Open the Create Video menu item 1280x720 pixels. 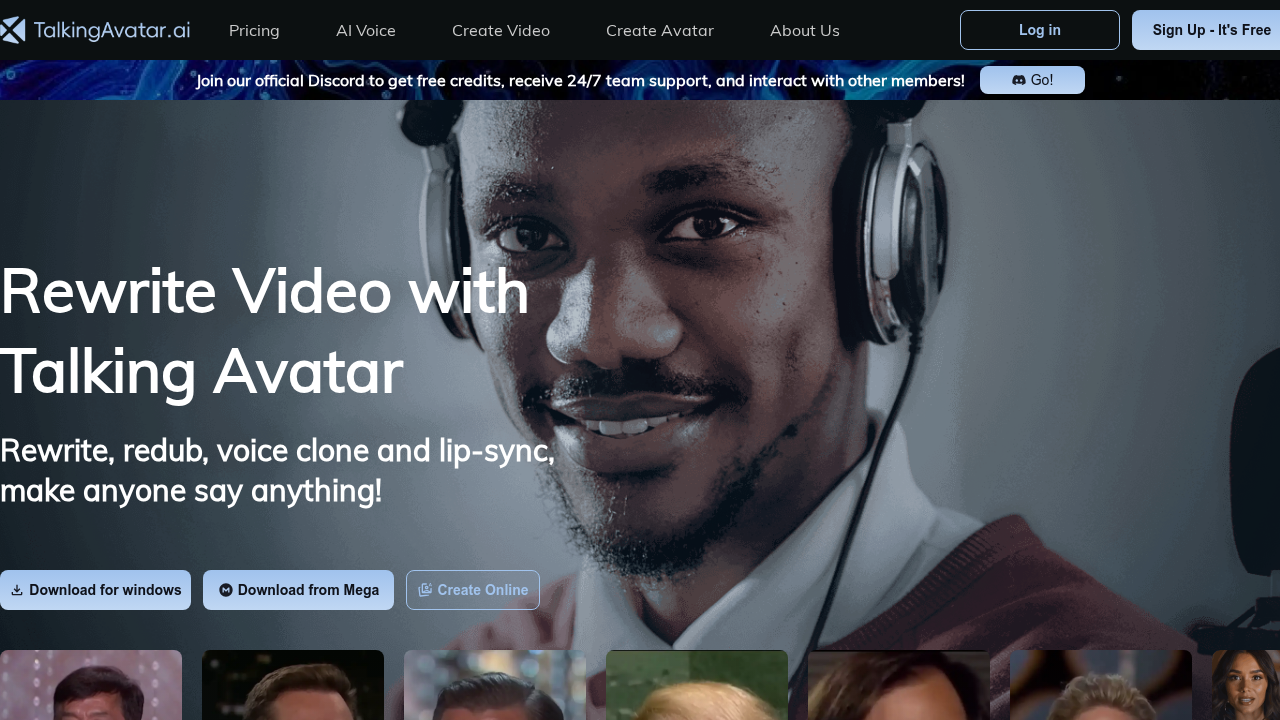(x=501, y=30)
